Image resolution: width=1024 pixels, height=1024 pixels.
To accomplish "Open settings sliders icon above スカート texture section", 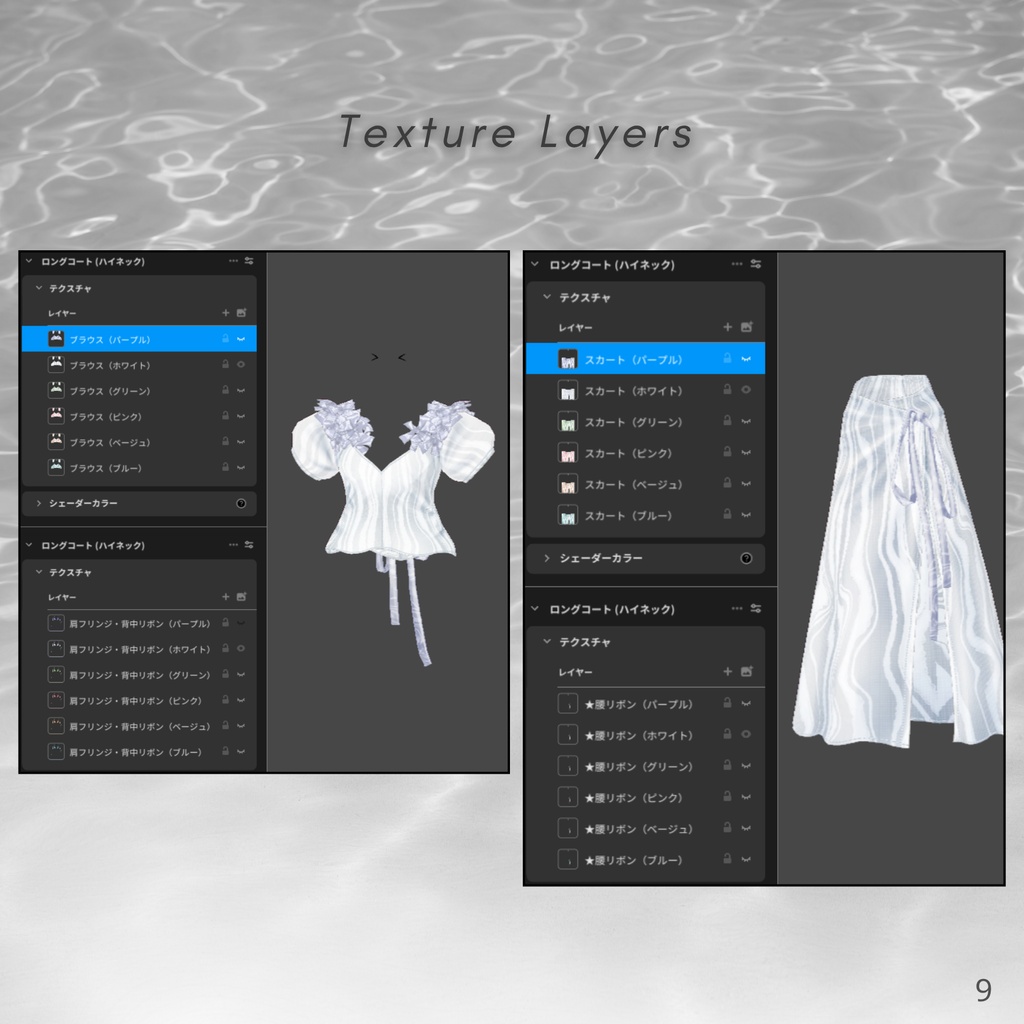I will pyautogui.click(x=756, y=264).
